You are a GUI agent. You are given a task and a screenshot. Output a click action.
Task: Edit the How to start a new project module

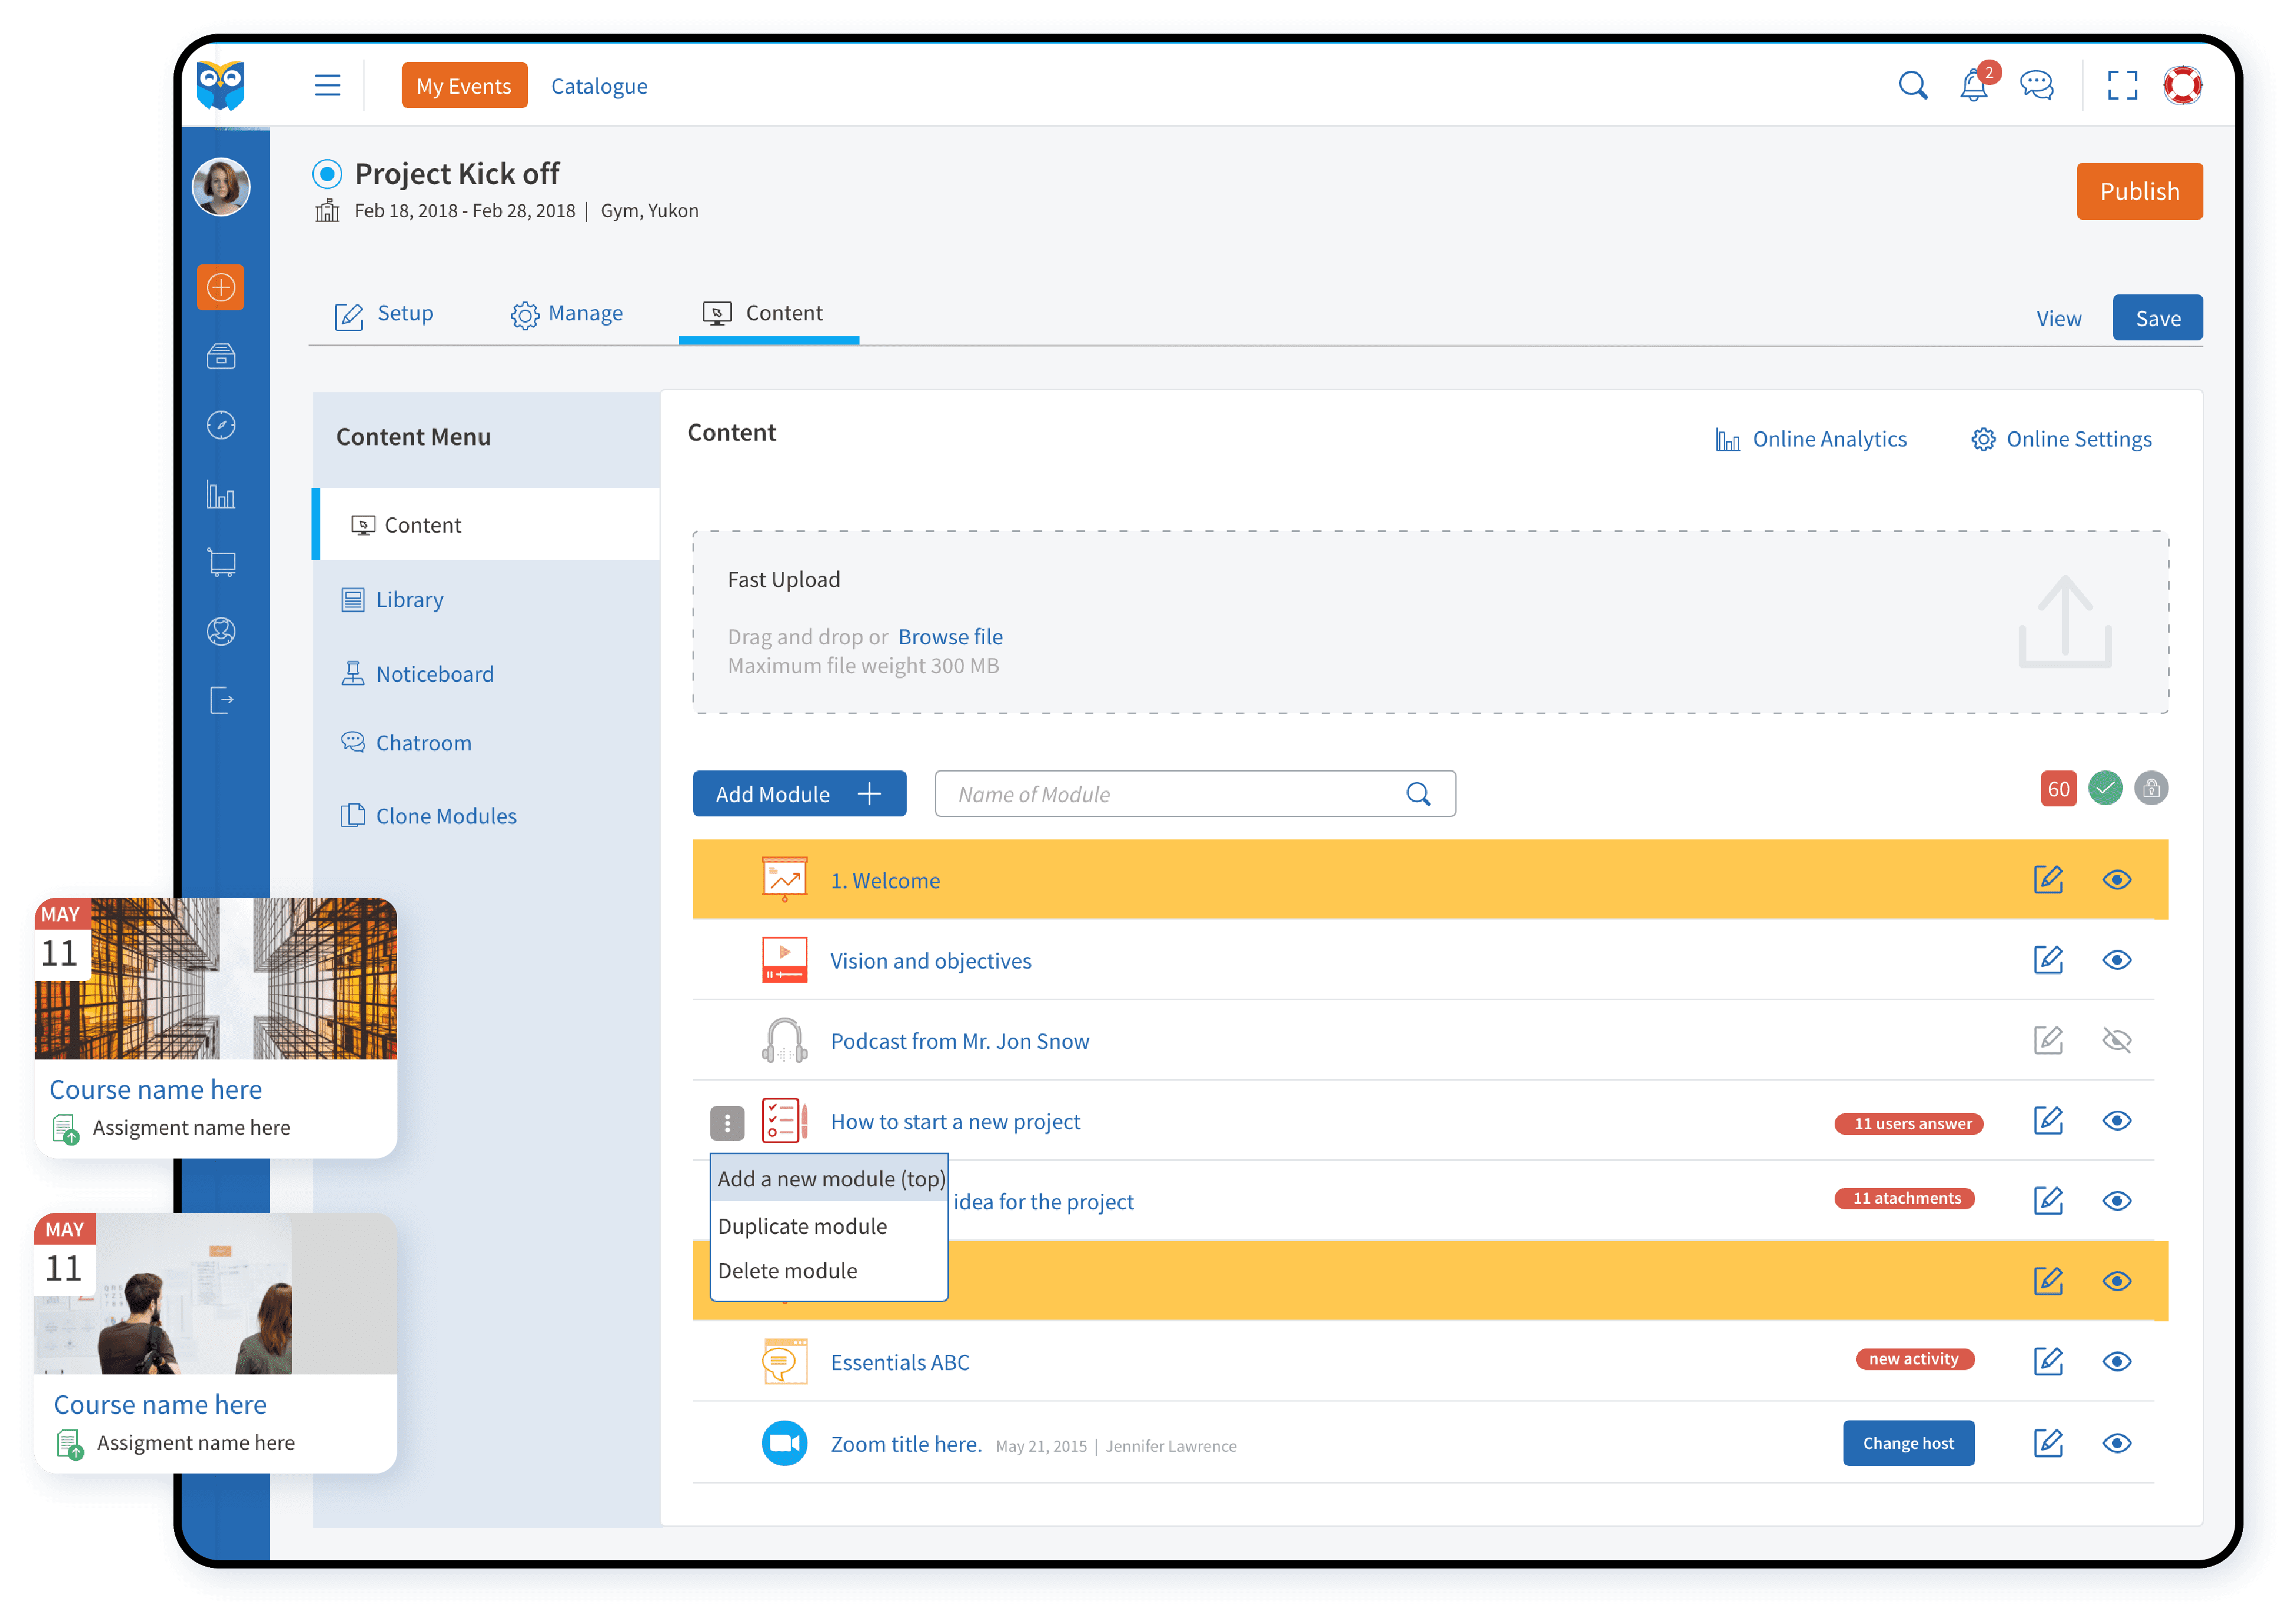coord(2047,1121)
